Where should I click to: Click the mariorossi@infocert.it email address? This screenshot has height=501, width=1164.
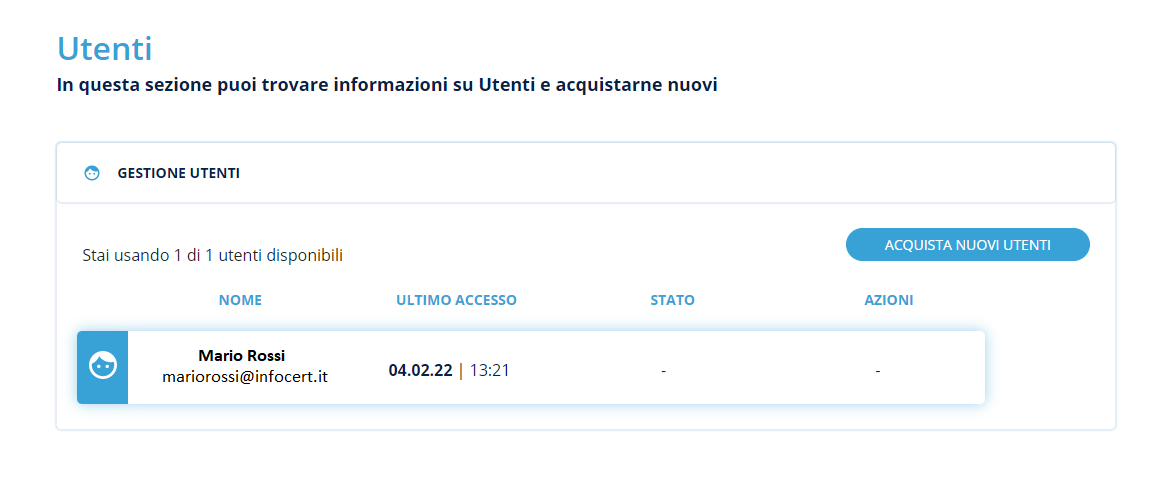(x=245, y=377)
